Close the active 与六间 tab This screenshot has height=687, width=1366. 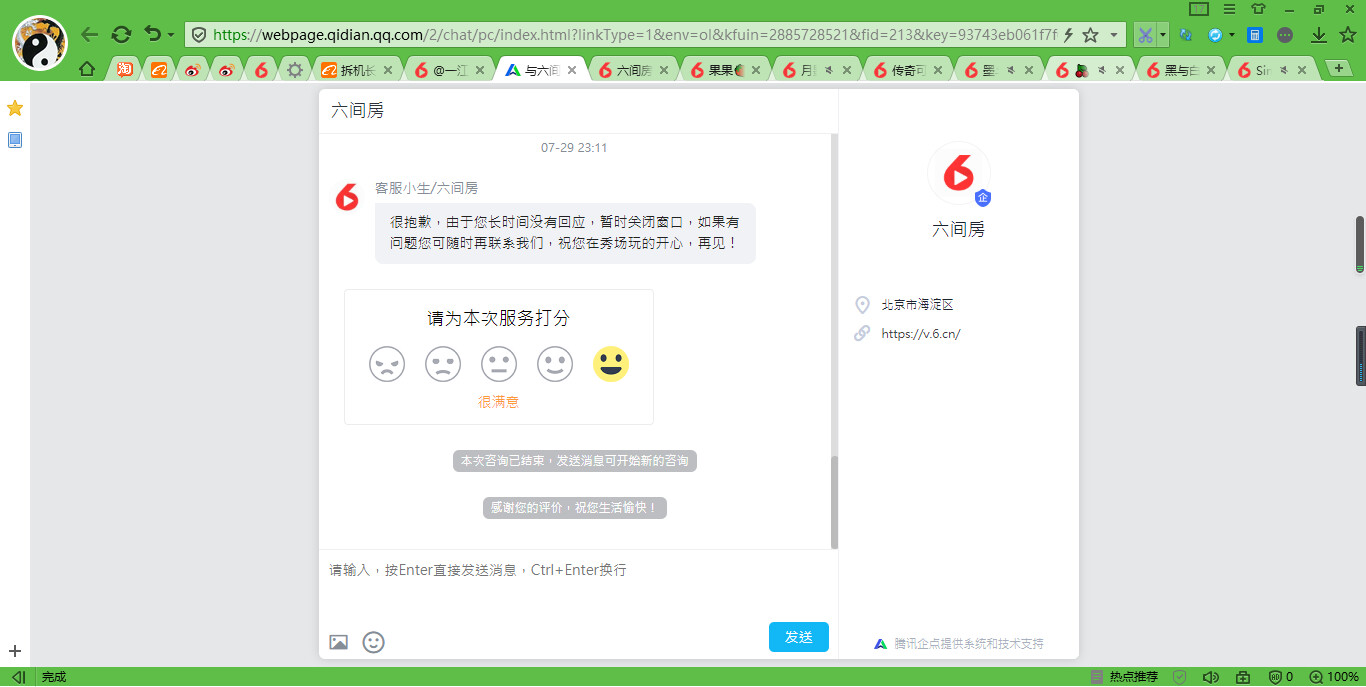571,70
